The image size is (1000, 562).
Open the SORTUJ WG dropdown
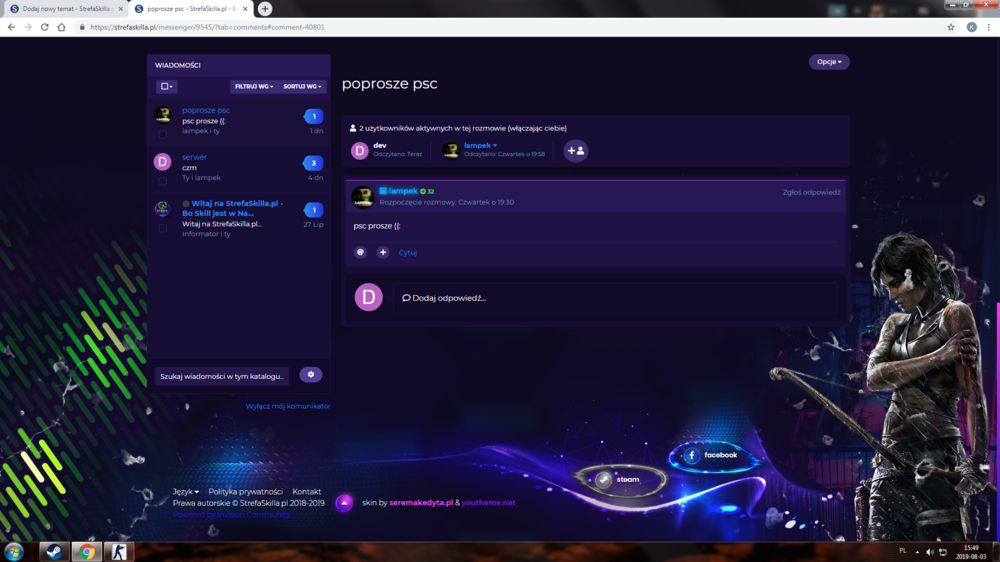click(x=302, y=86)
